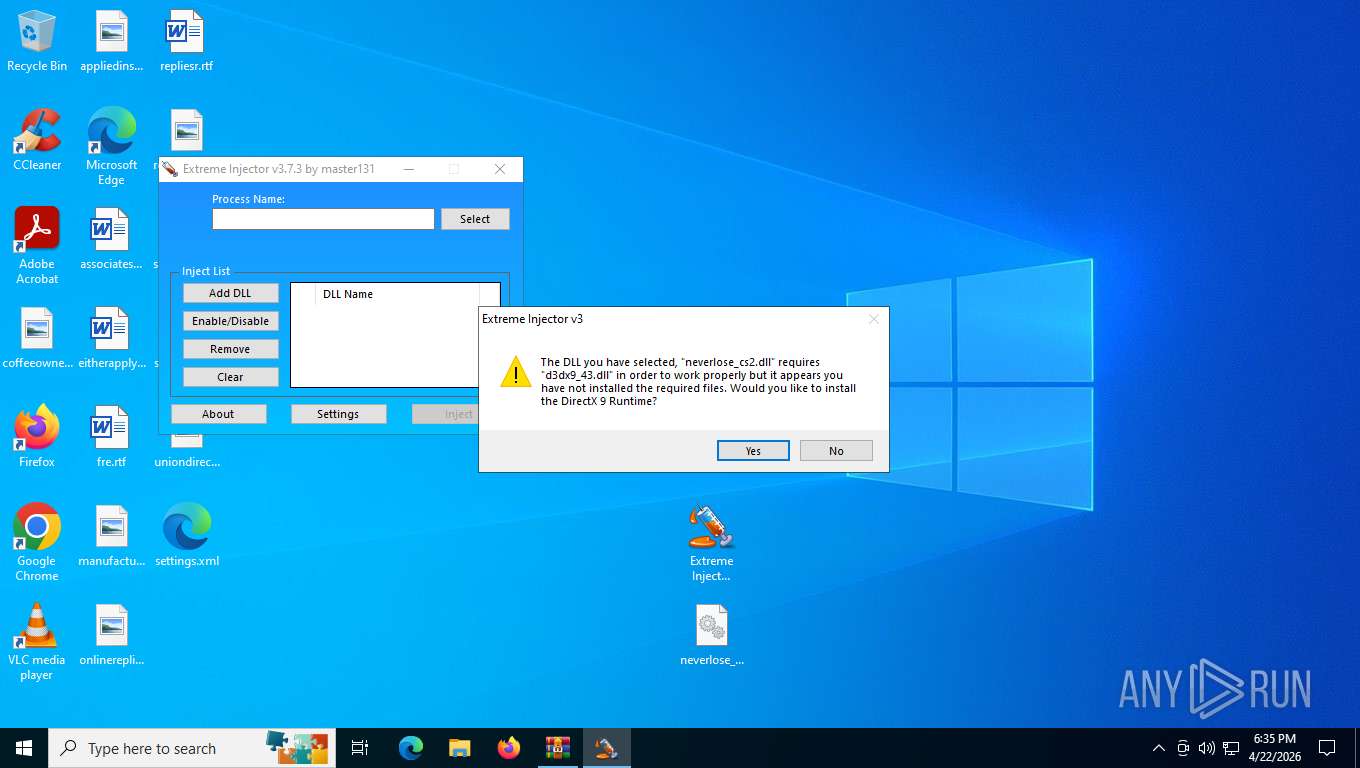
Task: Launch VLC media player shortcut
Action: [x=37, y=642]
